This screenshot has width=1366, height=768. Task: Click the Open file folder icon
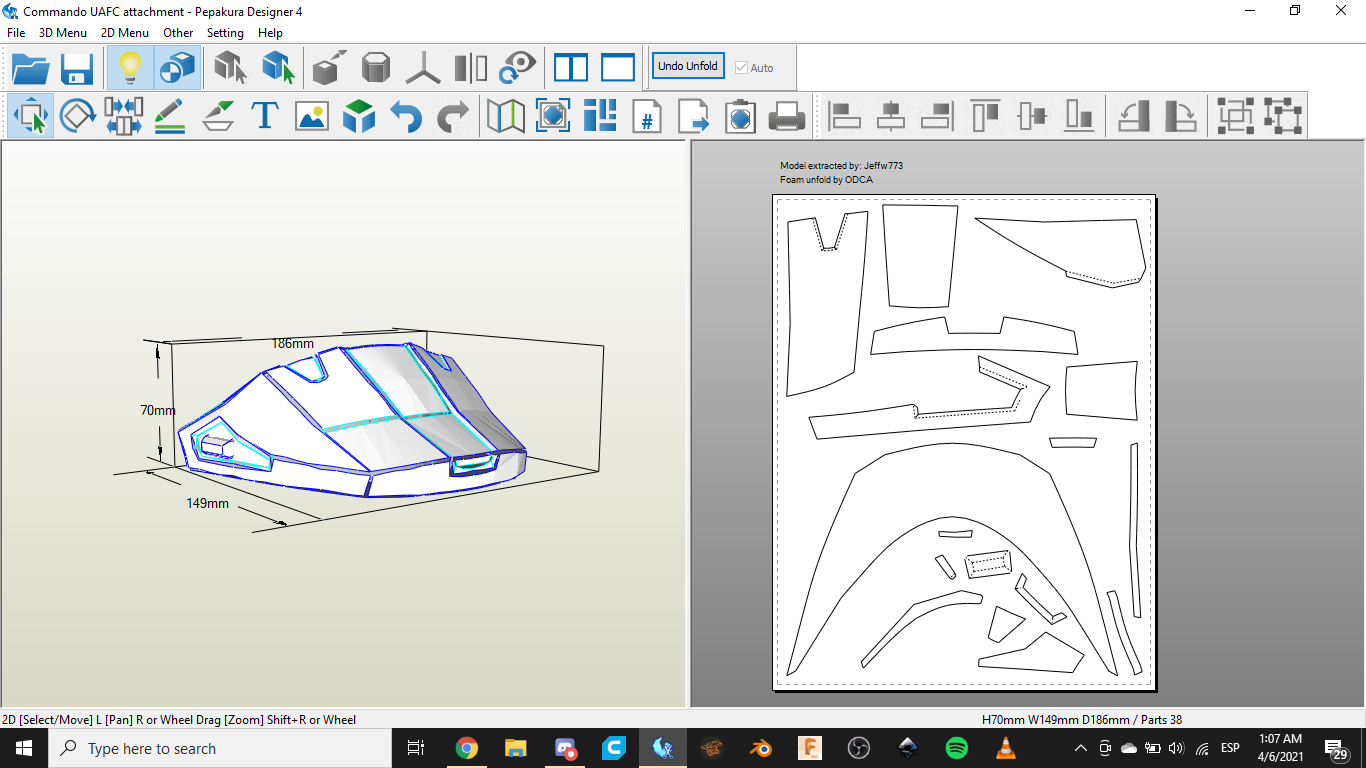pyautogui.click(x=31, y=68)
